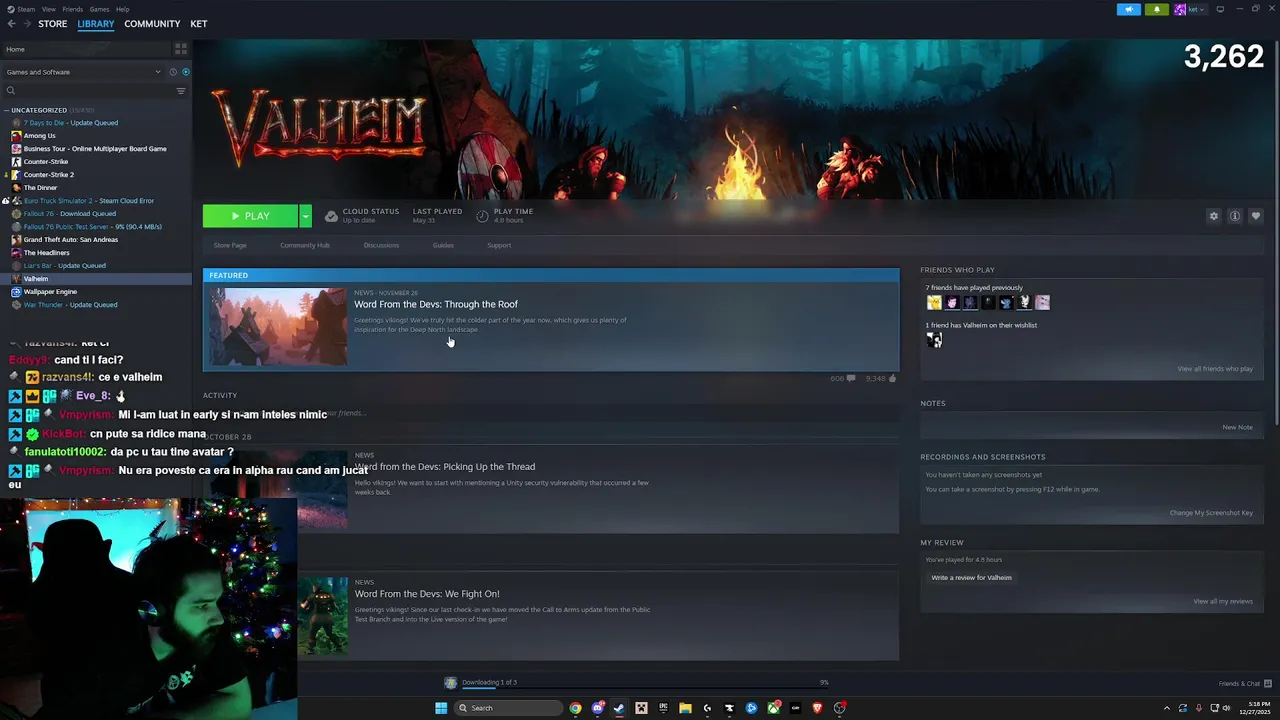Expand Games and Software dropdown
This screenshot has width=1280, height=720.
point(82,72)
